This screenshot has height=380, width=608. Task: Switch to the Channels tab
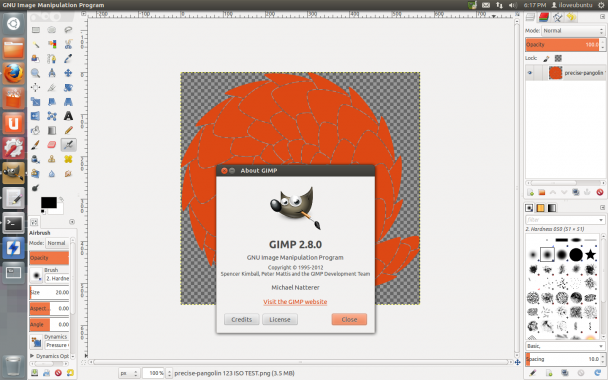pos(544,17)
